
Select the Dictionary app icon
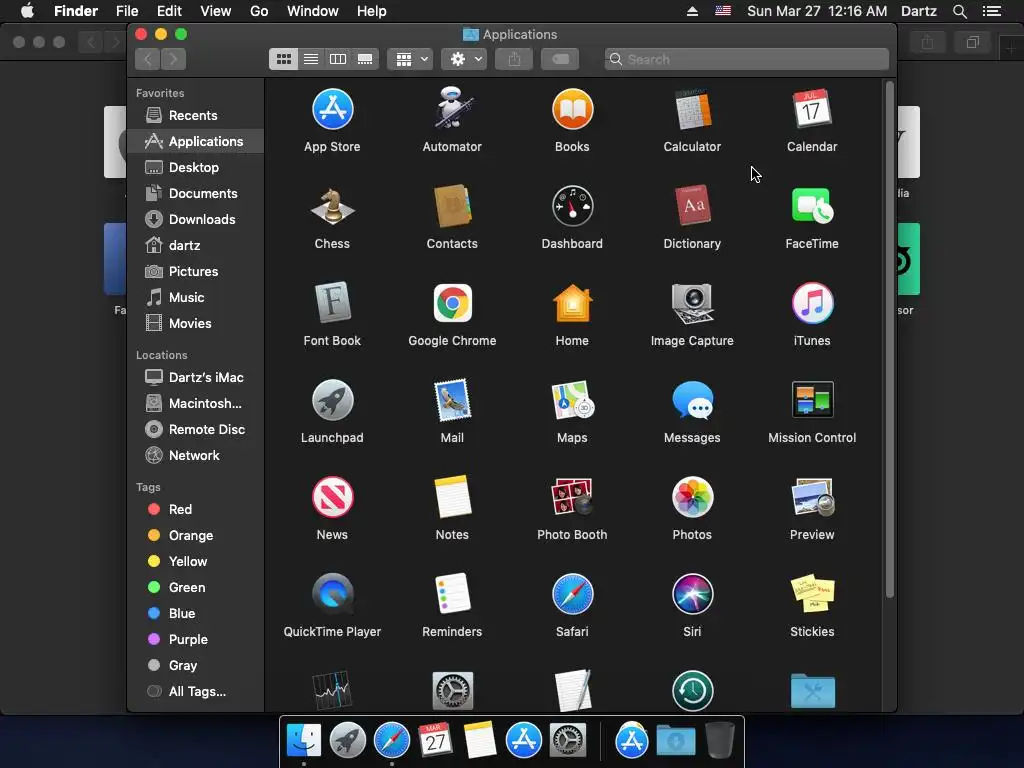point(692,205)
